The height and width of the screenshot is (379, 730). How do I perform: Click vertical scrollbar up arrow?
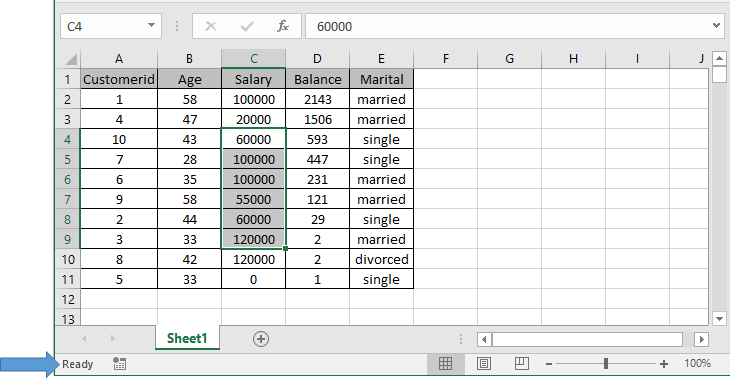coord(719,59)
